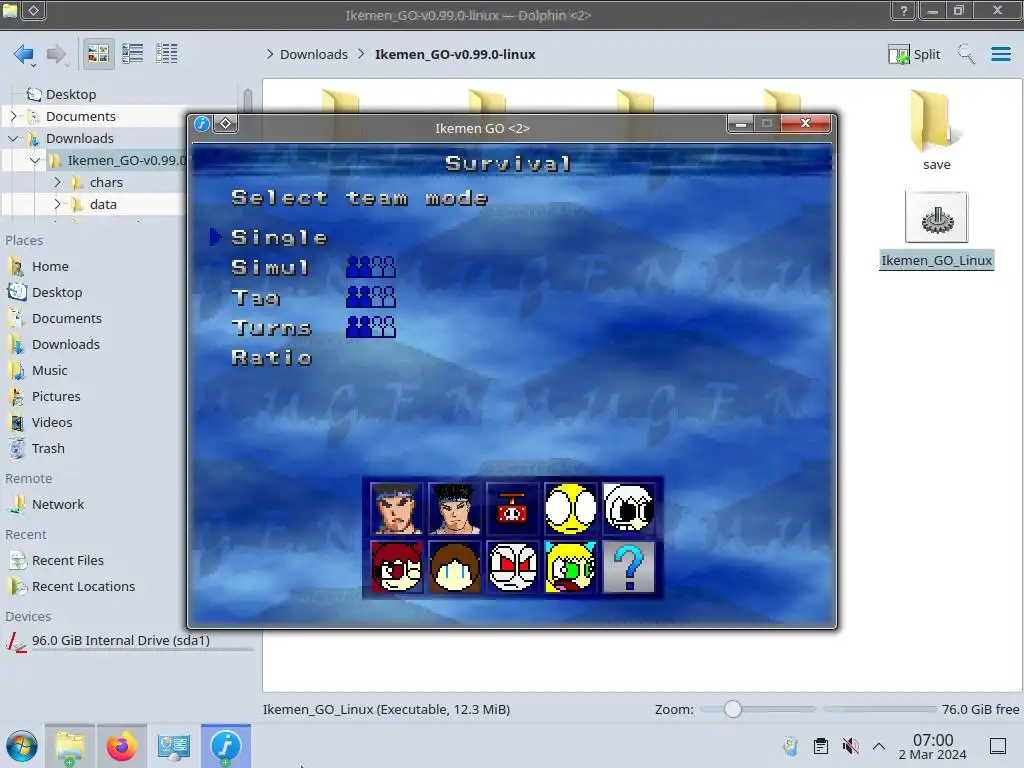Toggle Ikemen GO keep-on-all-desktops pin
The image size is (1024, 768).
tap(225, 123)
